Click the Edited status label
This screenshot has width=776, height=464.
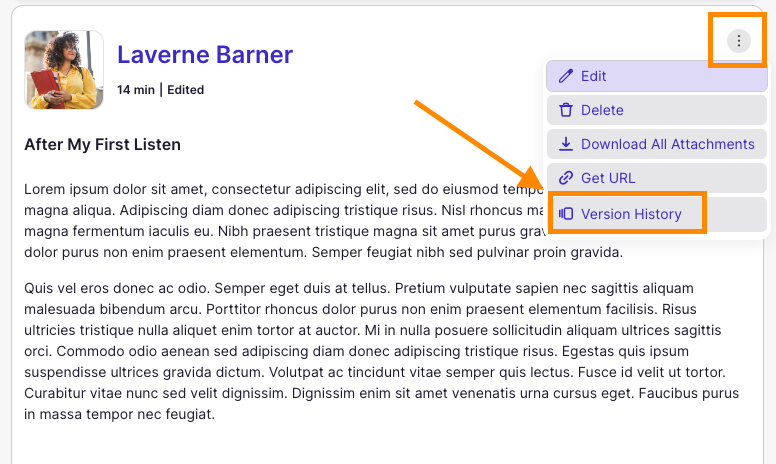[185, 90]
